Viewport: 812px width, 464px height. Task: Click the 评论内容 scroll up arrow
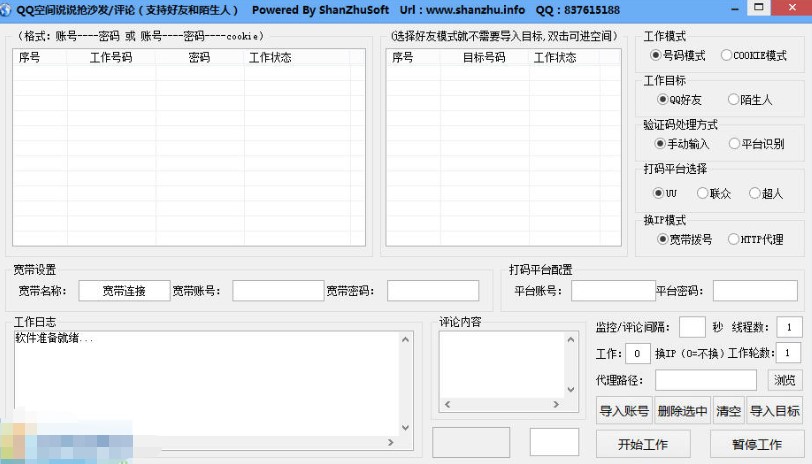click(571, 340)
